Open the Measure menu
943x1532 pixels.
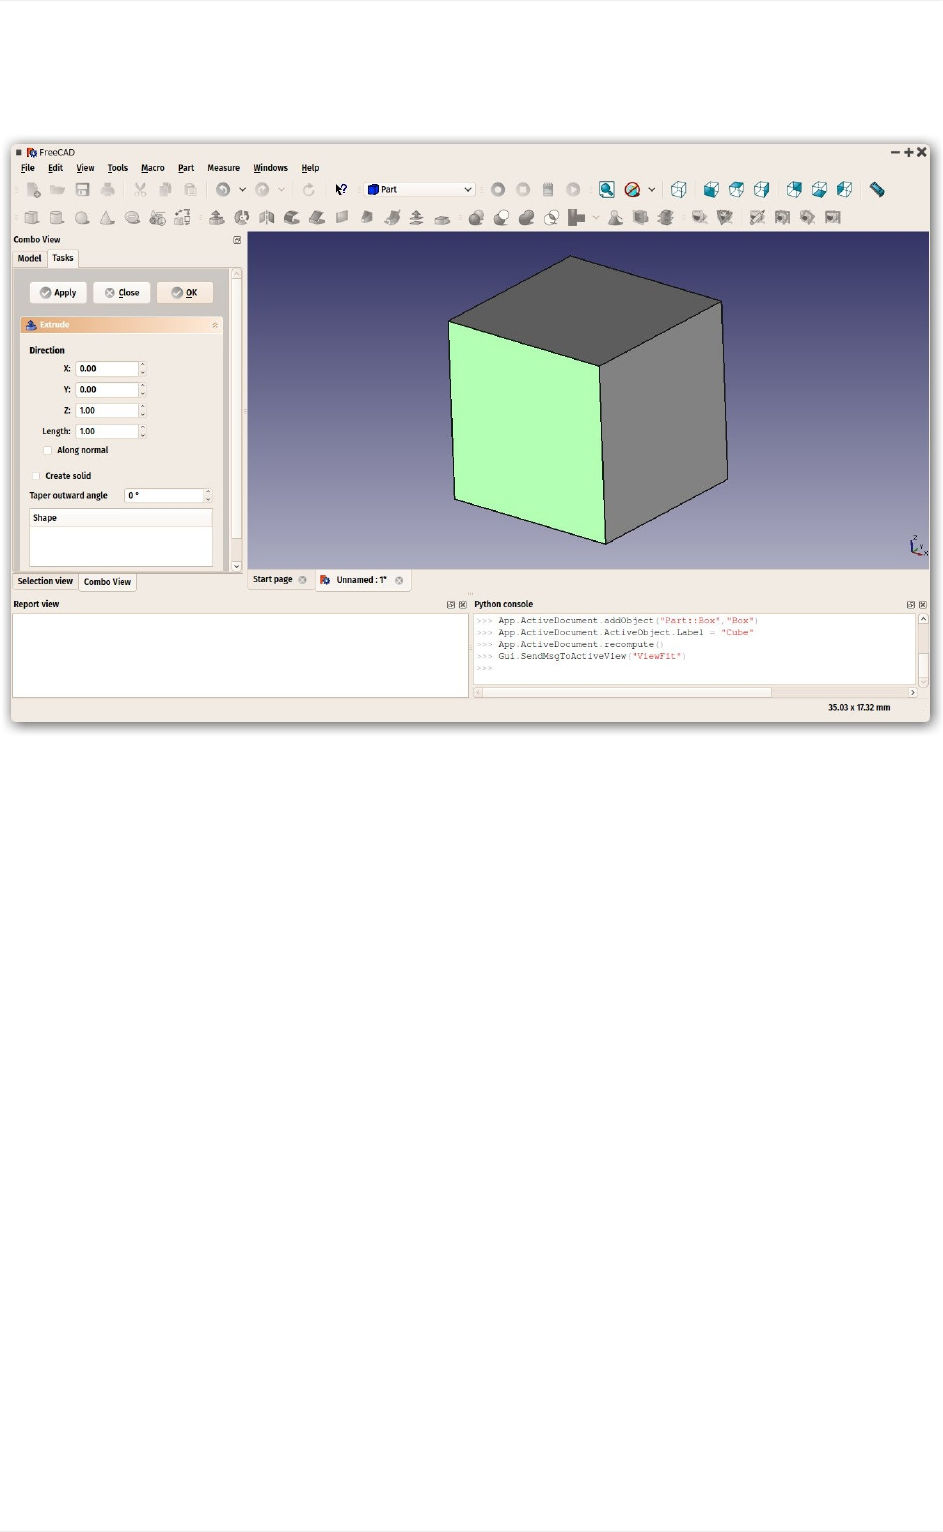[224, 168]
